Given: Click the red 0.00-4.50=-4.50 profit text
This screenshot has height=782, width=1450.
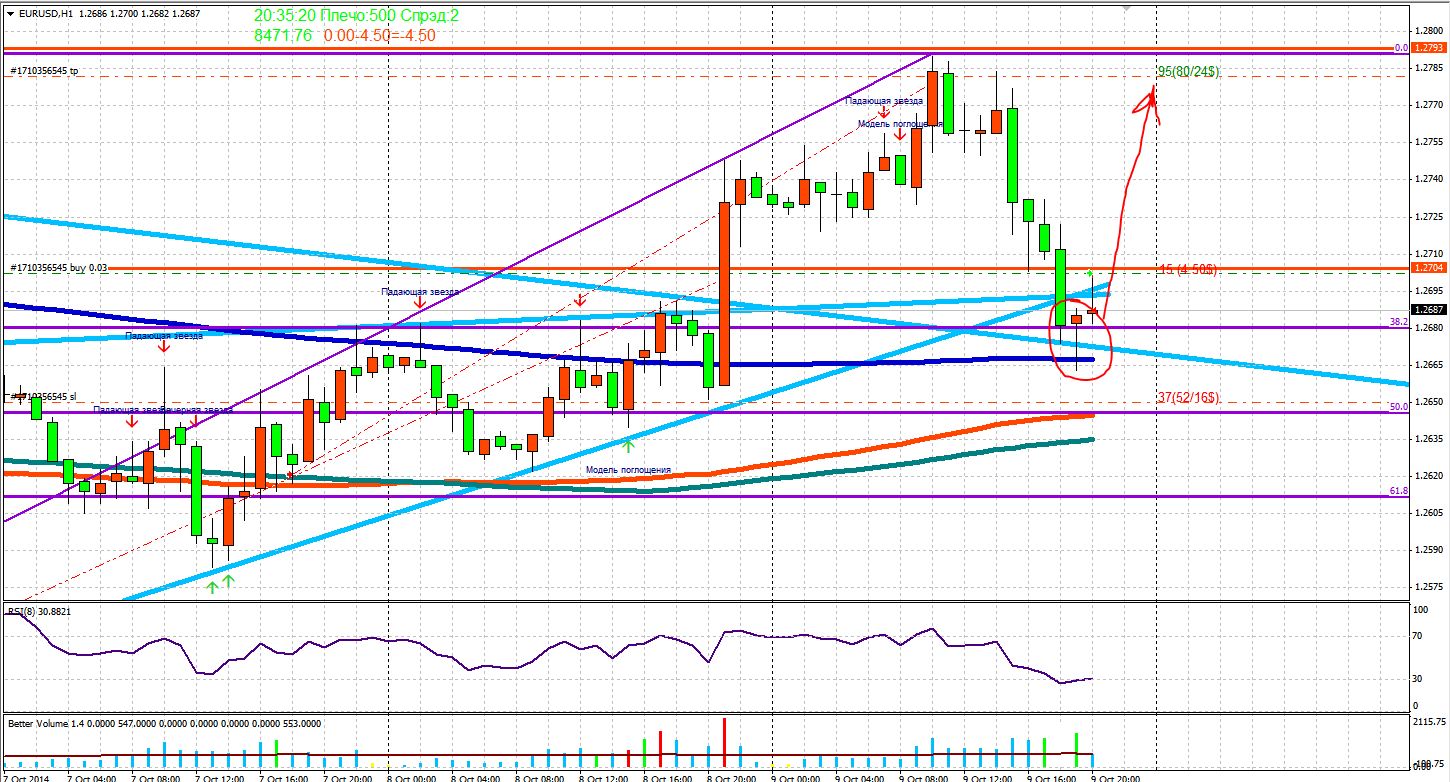Looking at the screenshot, I should pos(379,35).
